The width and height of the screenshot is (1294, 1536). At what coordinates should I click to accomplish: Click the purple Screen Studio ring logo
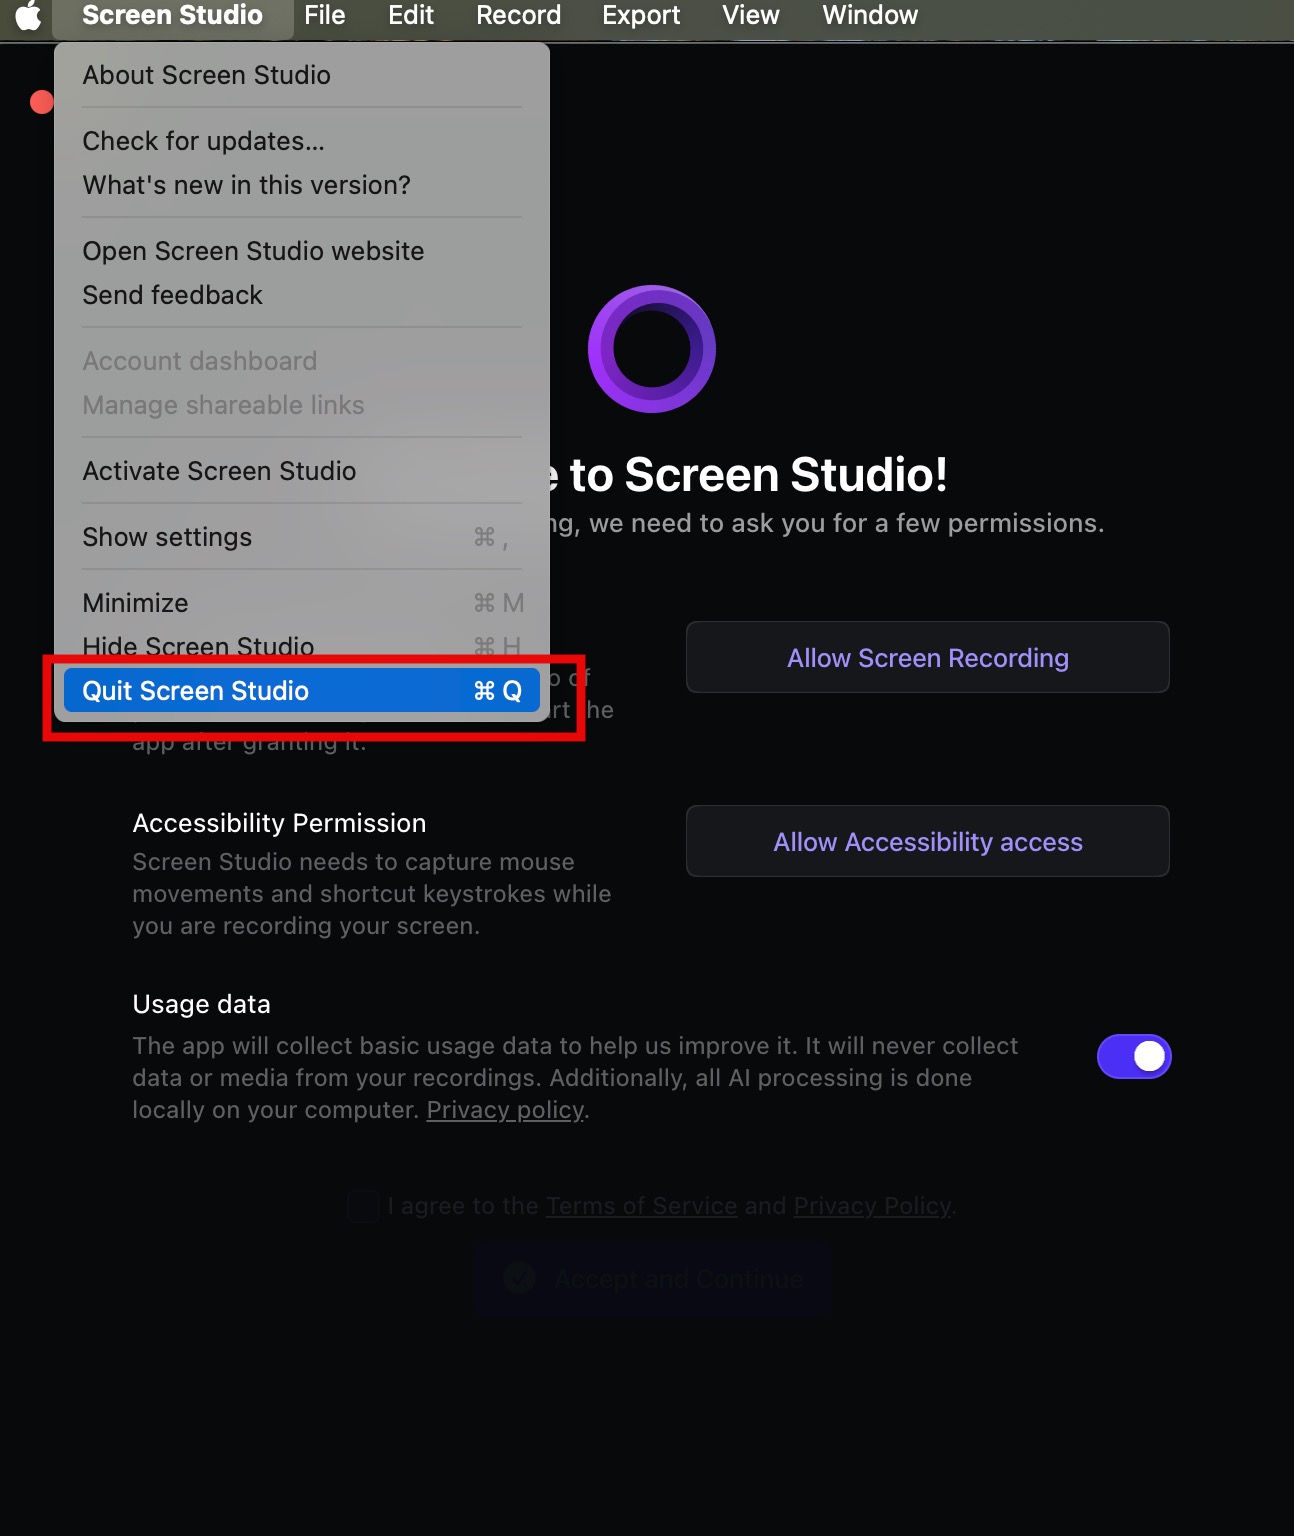point(652,349)
